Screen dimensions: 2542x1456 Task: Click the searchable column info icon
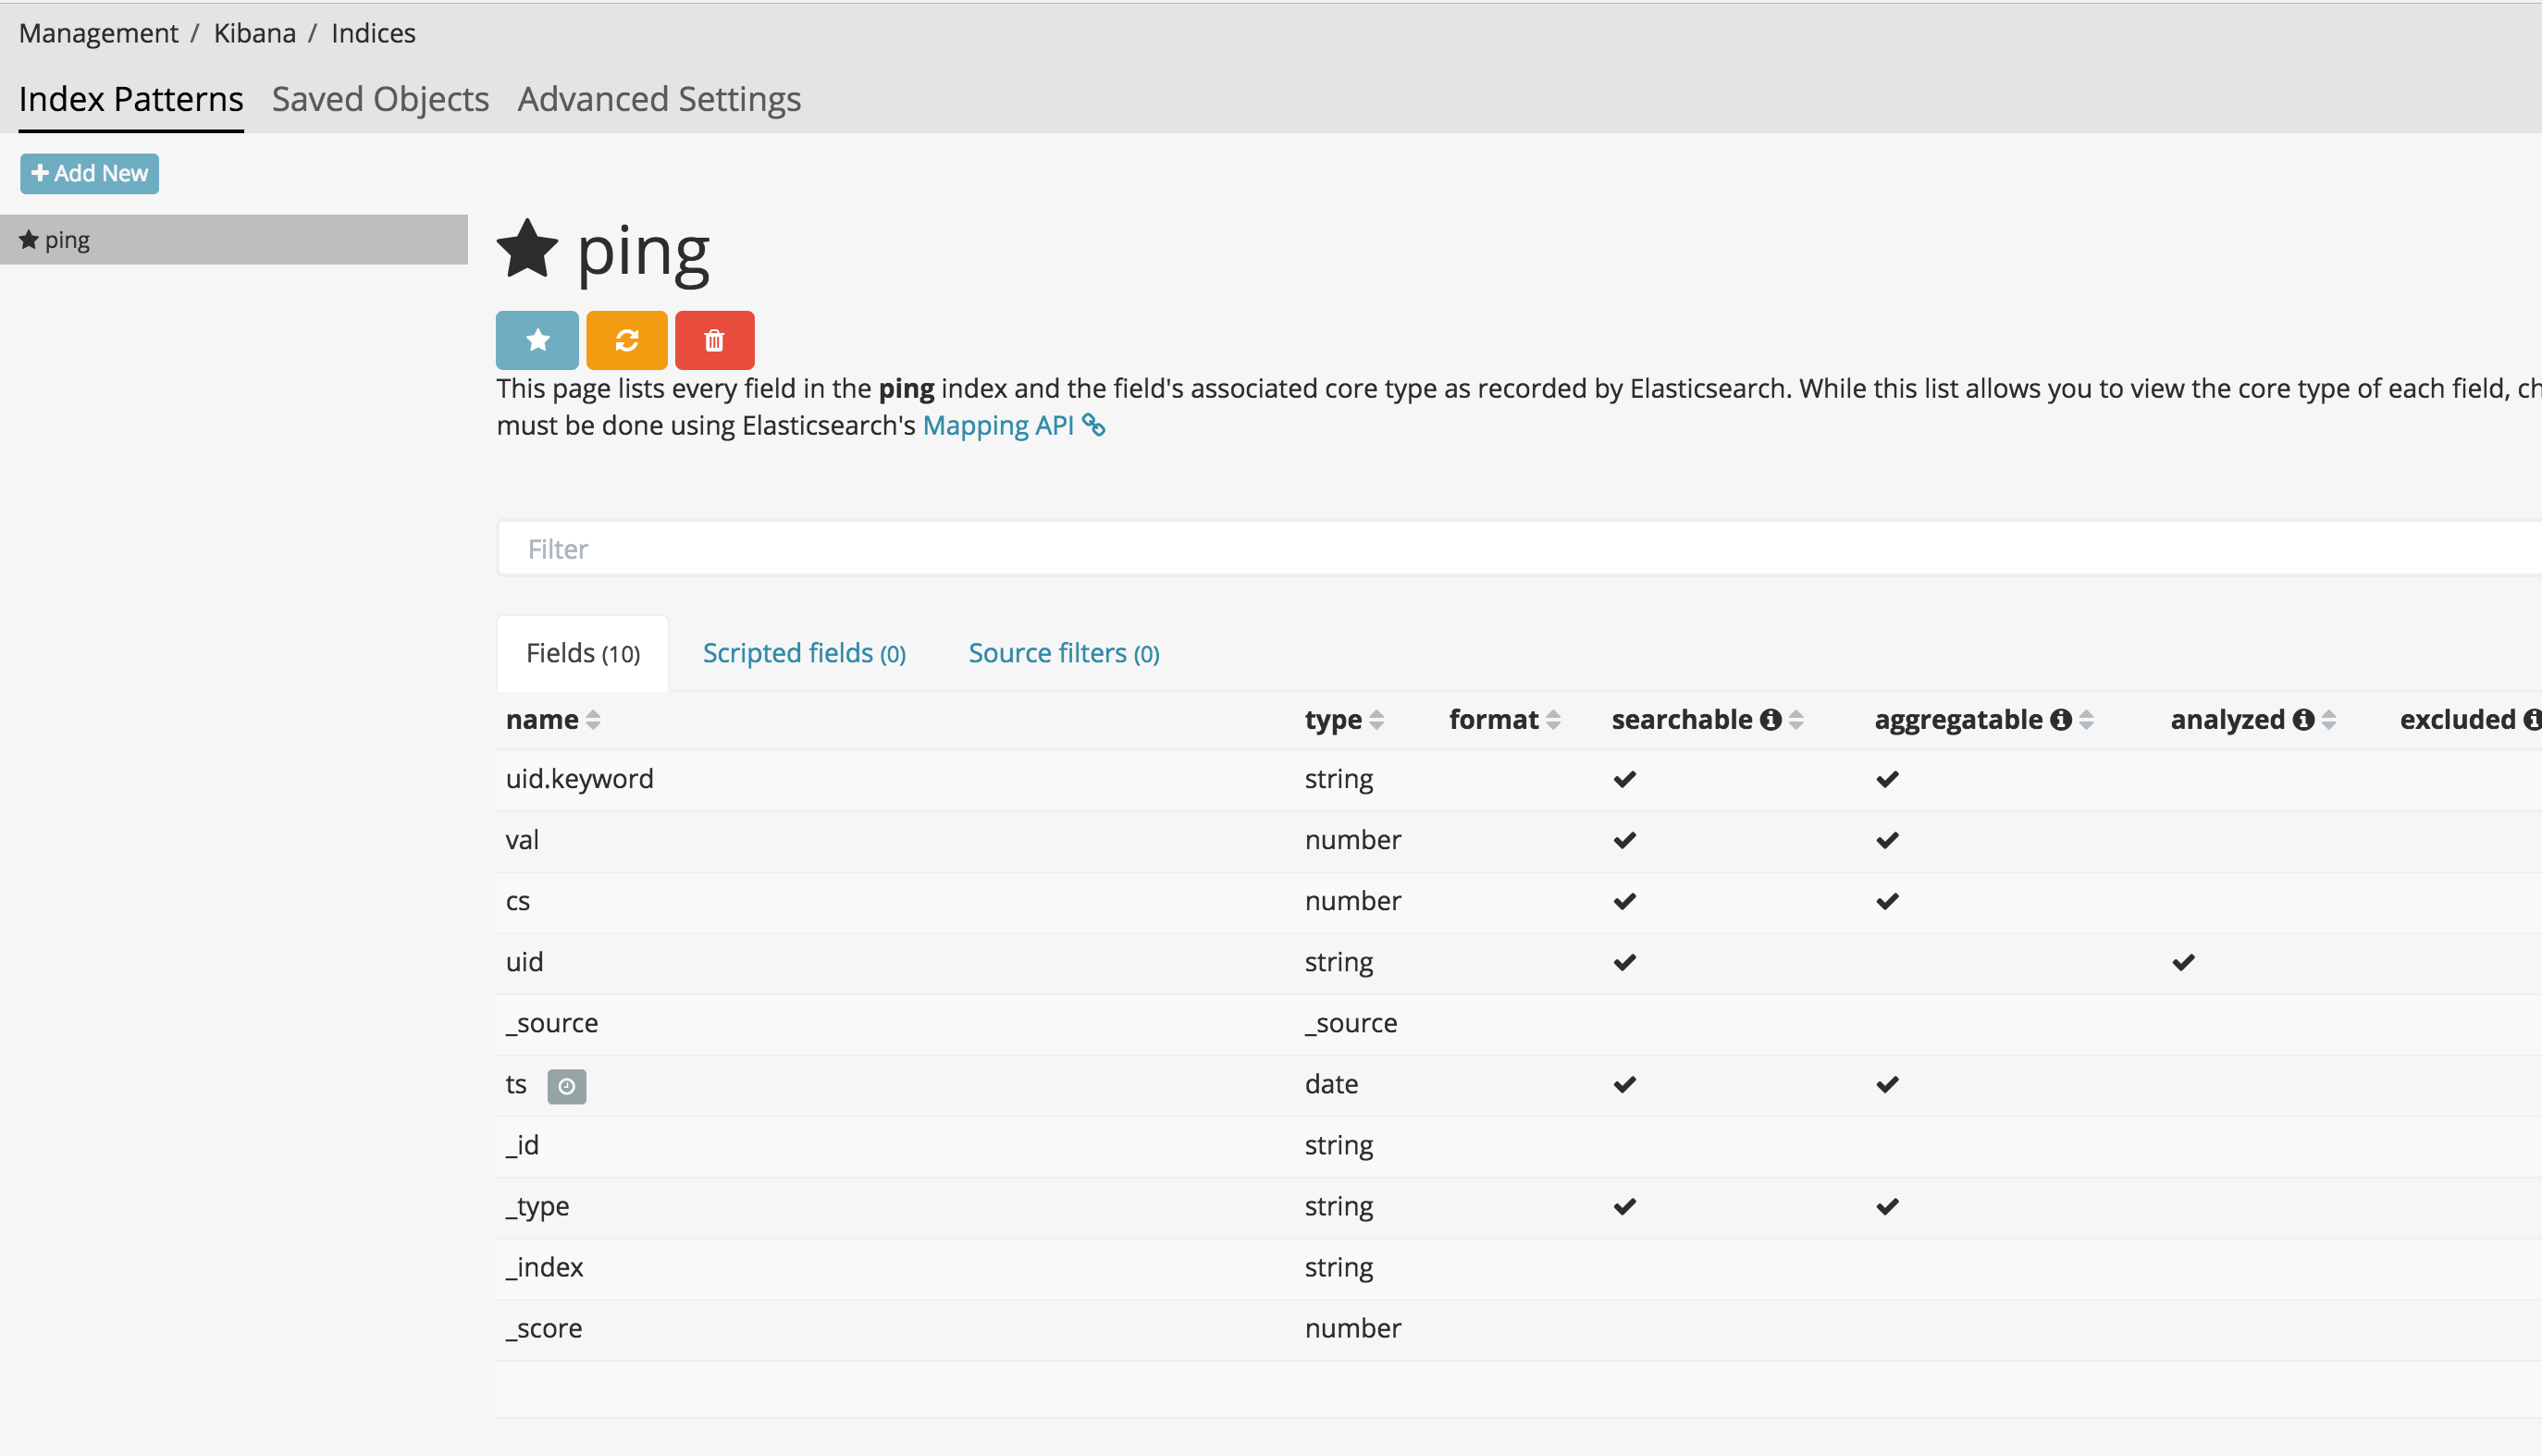[x=1770, y=720]
